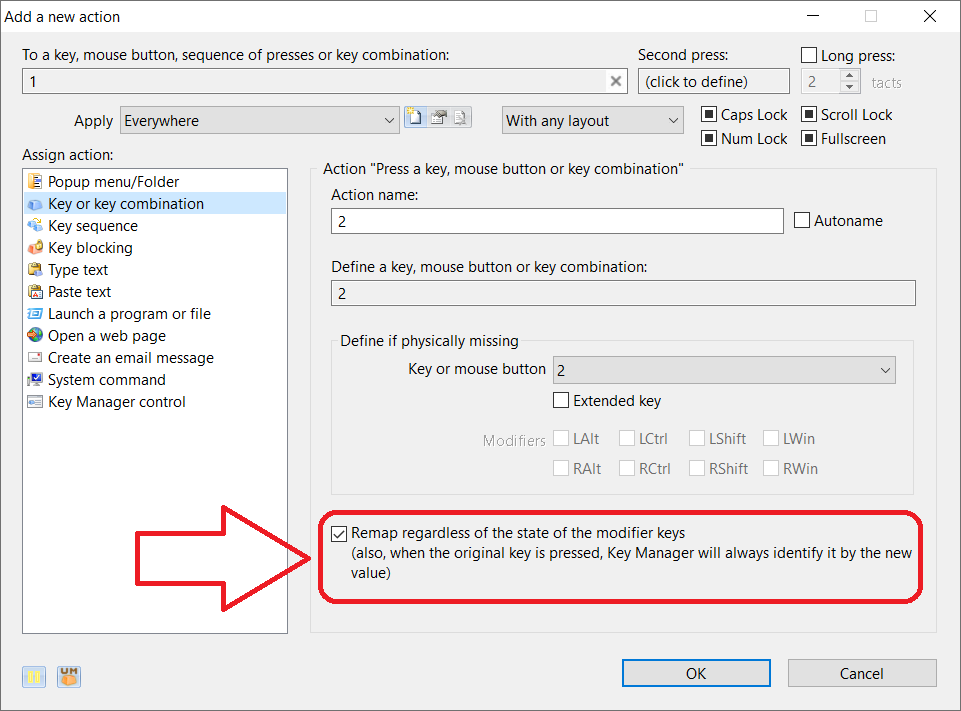The width and height of the screenshot is (961, 711).
Task: Check the LWin modifier box
Action: click(770, 438)
